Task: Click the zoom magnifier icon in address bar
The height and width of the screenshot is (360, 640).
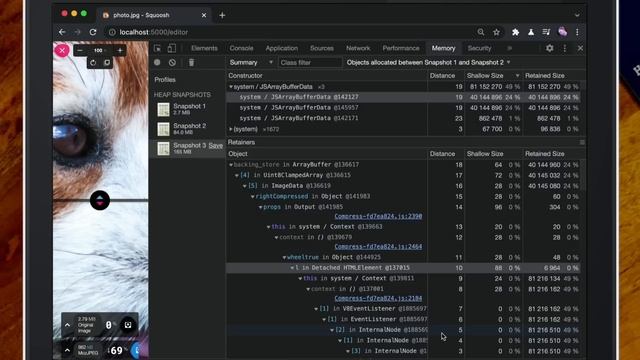Action: 481,32
